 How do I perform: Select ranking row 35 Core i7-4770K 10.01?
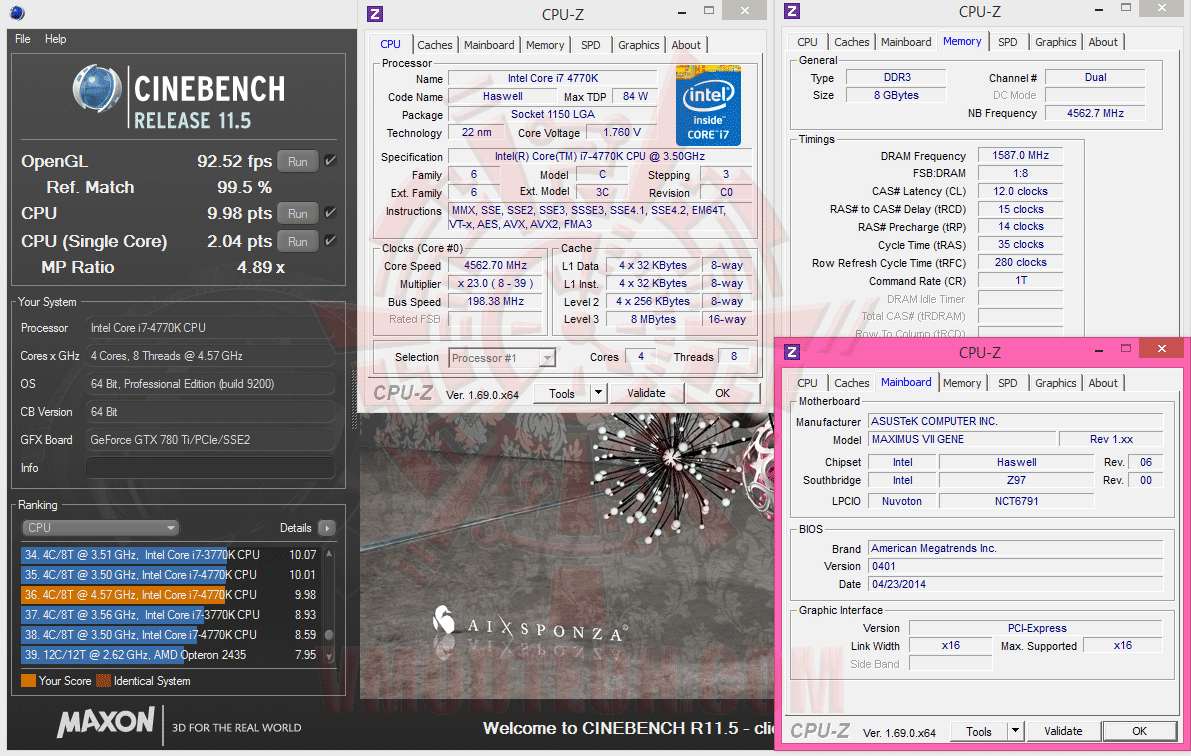[x=169, y=574]
